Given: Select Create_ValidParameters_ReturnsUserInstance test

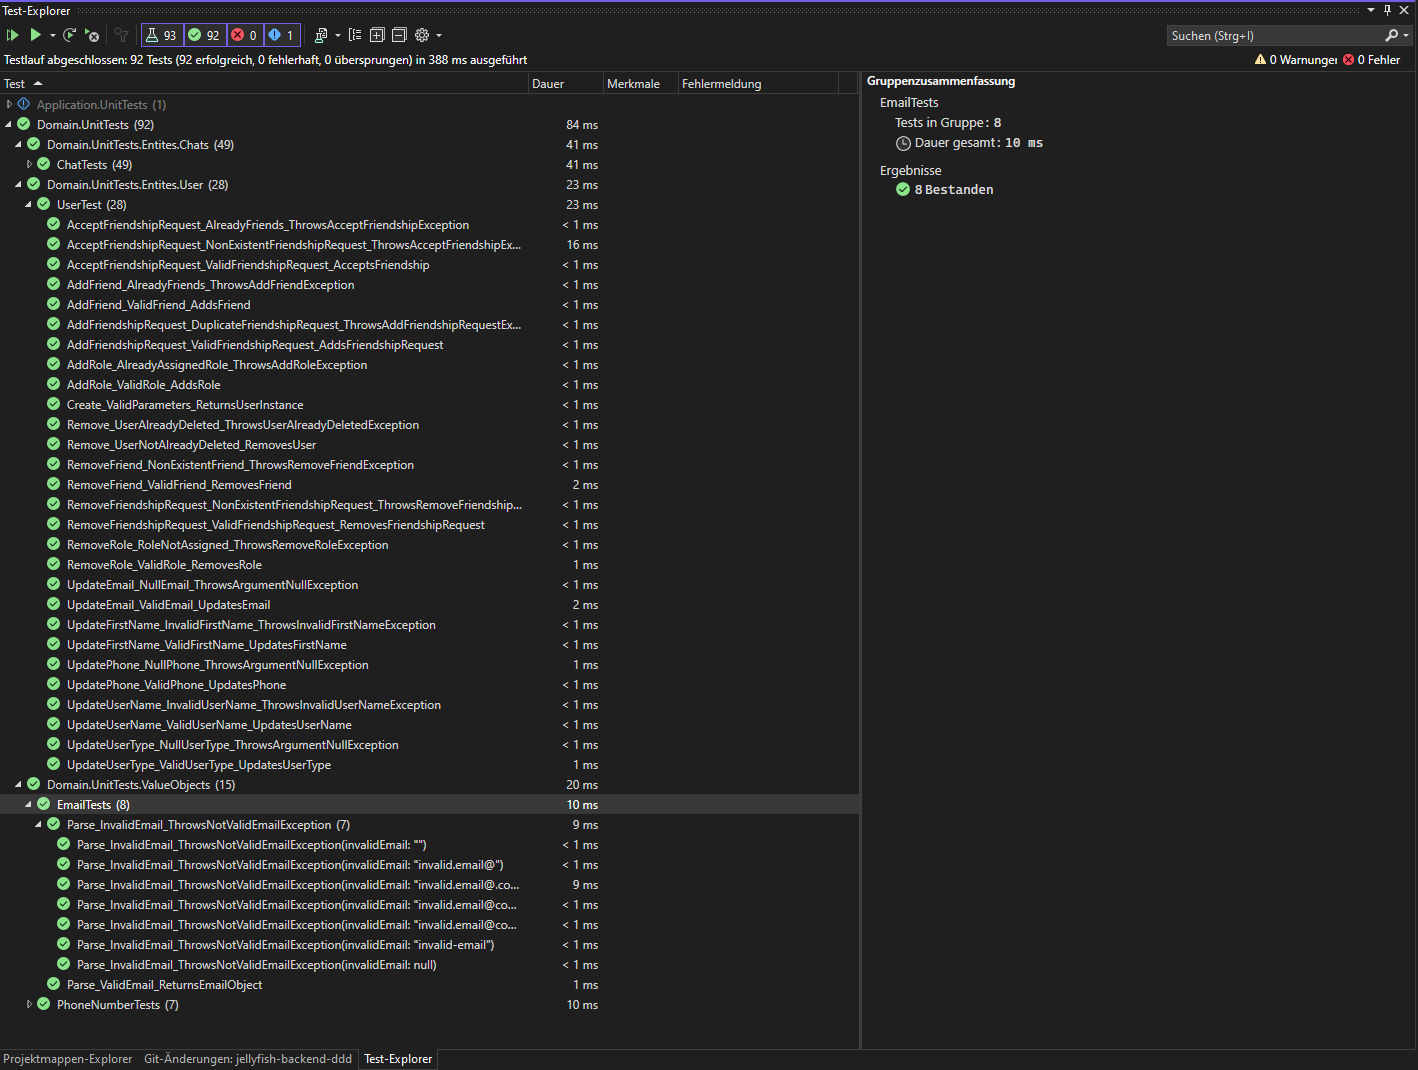Looking at the screenshot, I should click(x=185, y=405).
